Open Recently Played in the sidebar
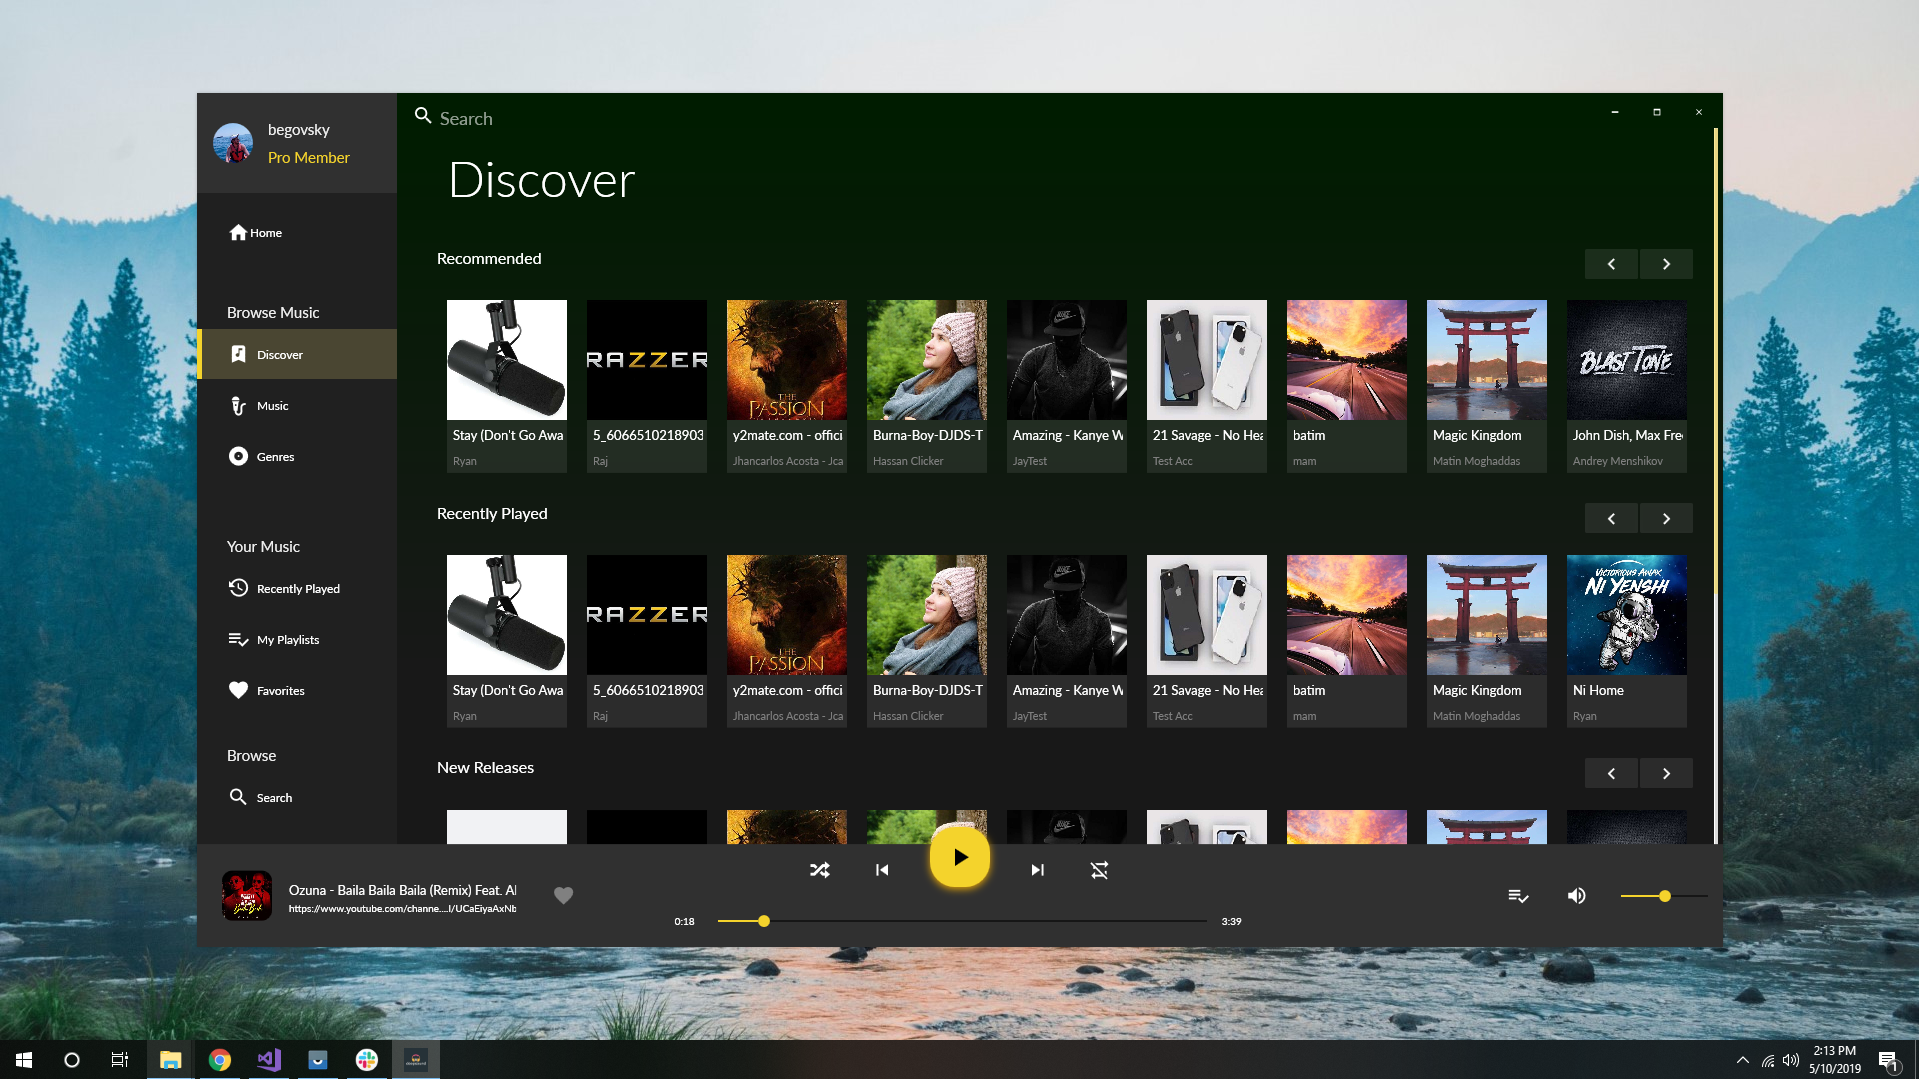This screenshot has height=1079, width=1919. click(299, 588)
